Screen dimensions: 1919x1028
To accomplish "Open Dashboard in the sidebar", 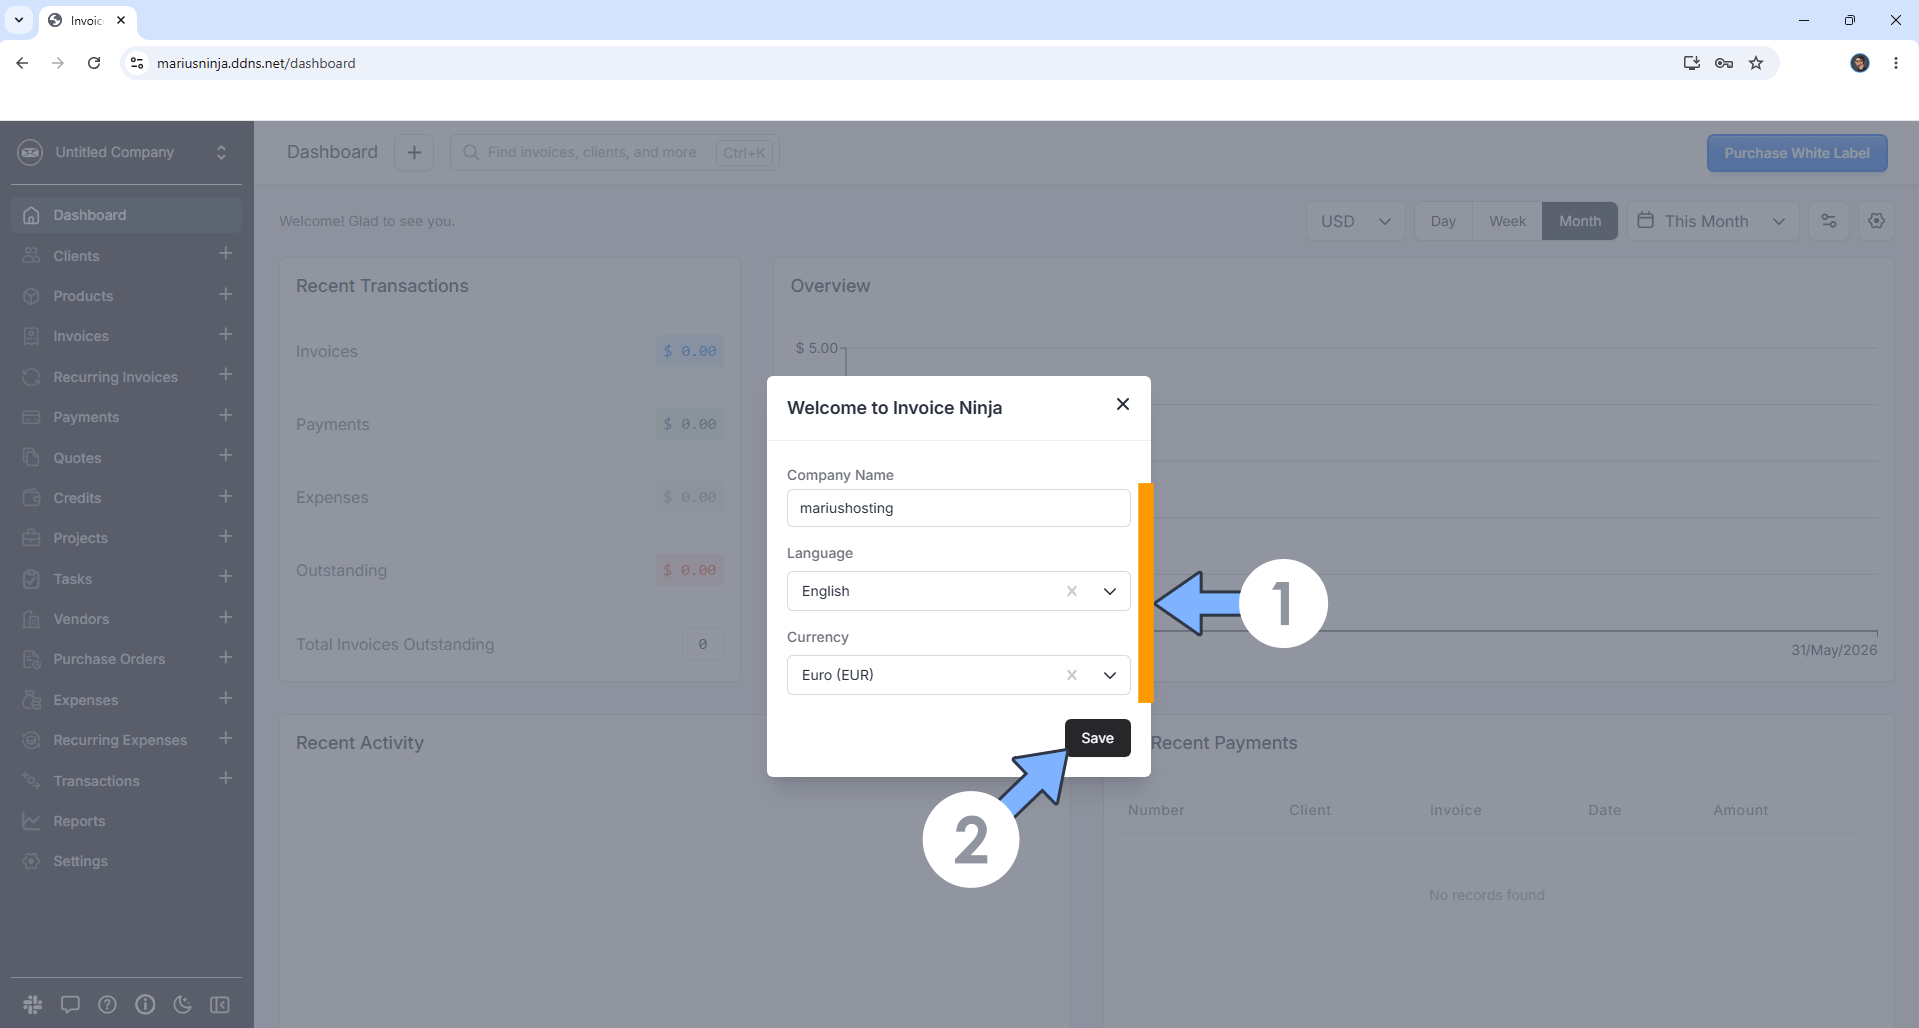I will (126, 215).
